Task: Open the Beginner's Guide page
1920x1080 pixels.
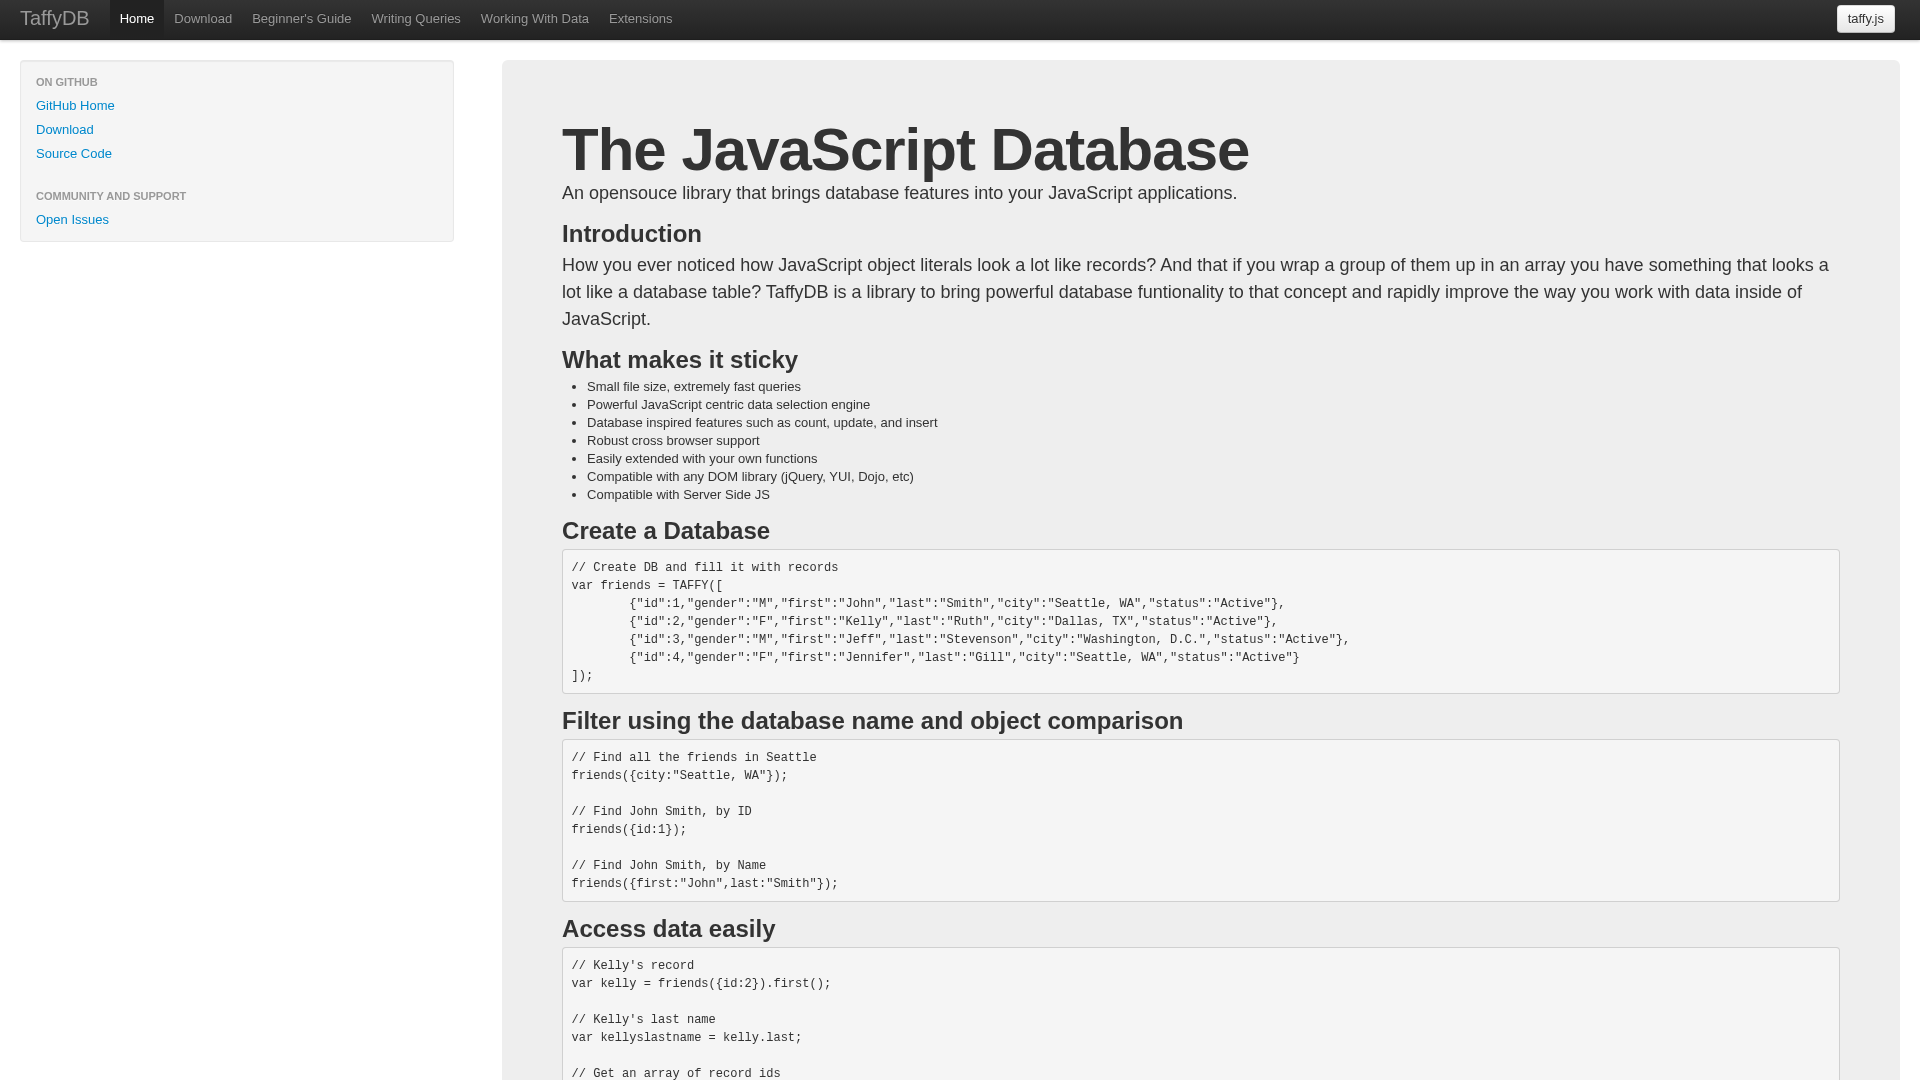Action: 301,19
